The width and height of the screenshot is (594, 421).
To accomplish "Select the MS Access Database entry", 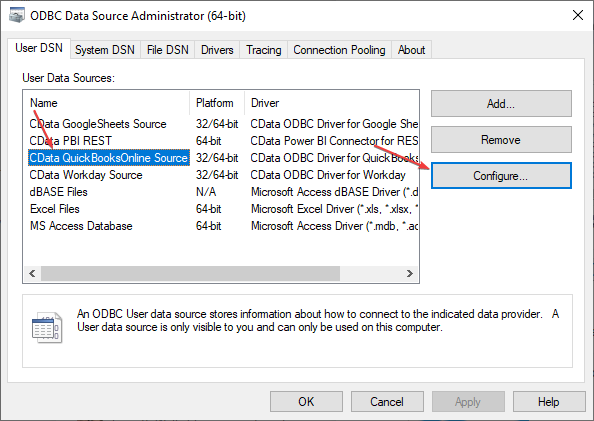I will (81, 226).
